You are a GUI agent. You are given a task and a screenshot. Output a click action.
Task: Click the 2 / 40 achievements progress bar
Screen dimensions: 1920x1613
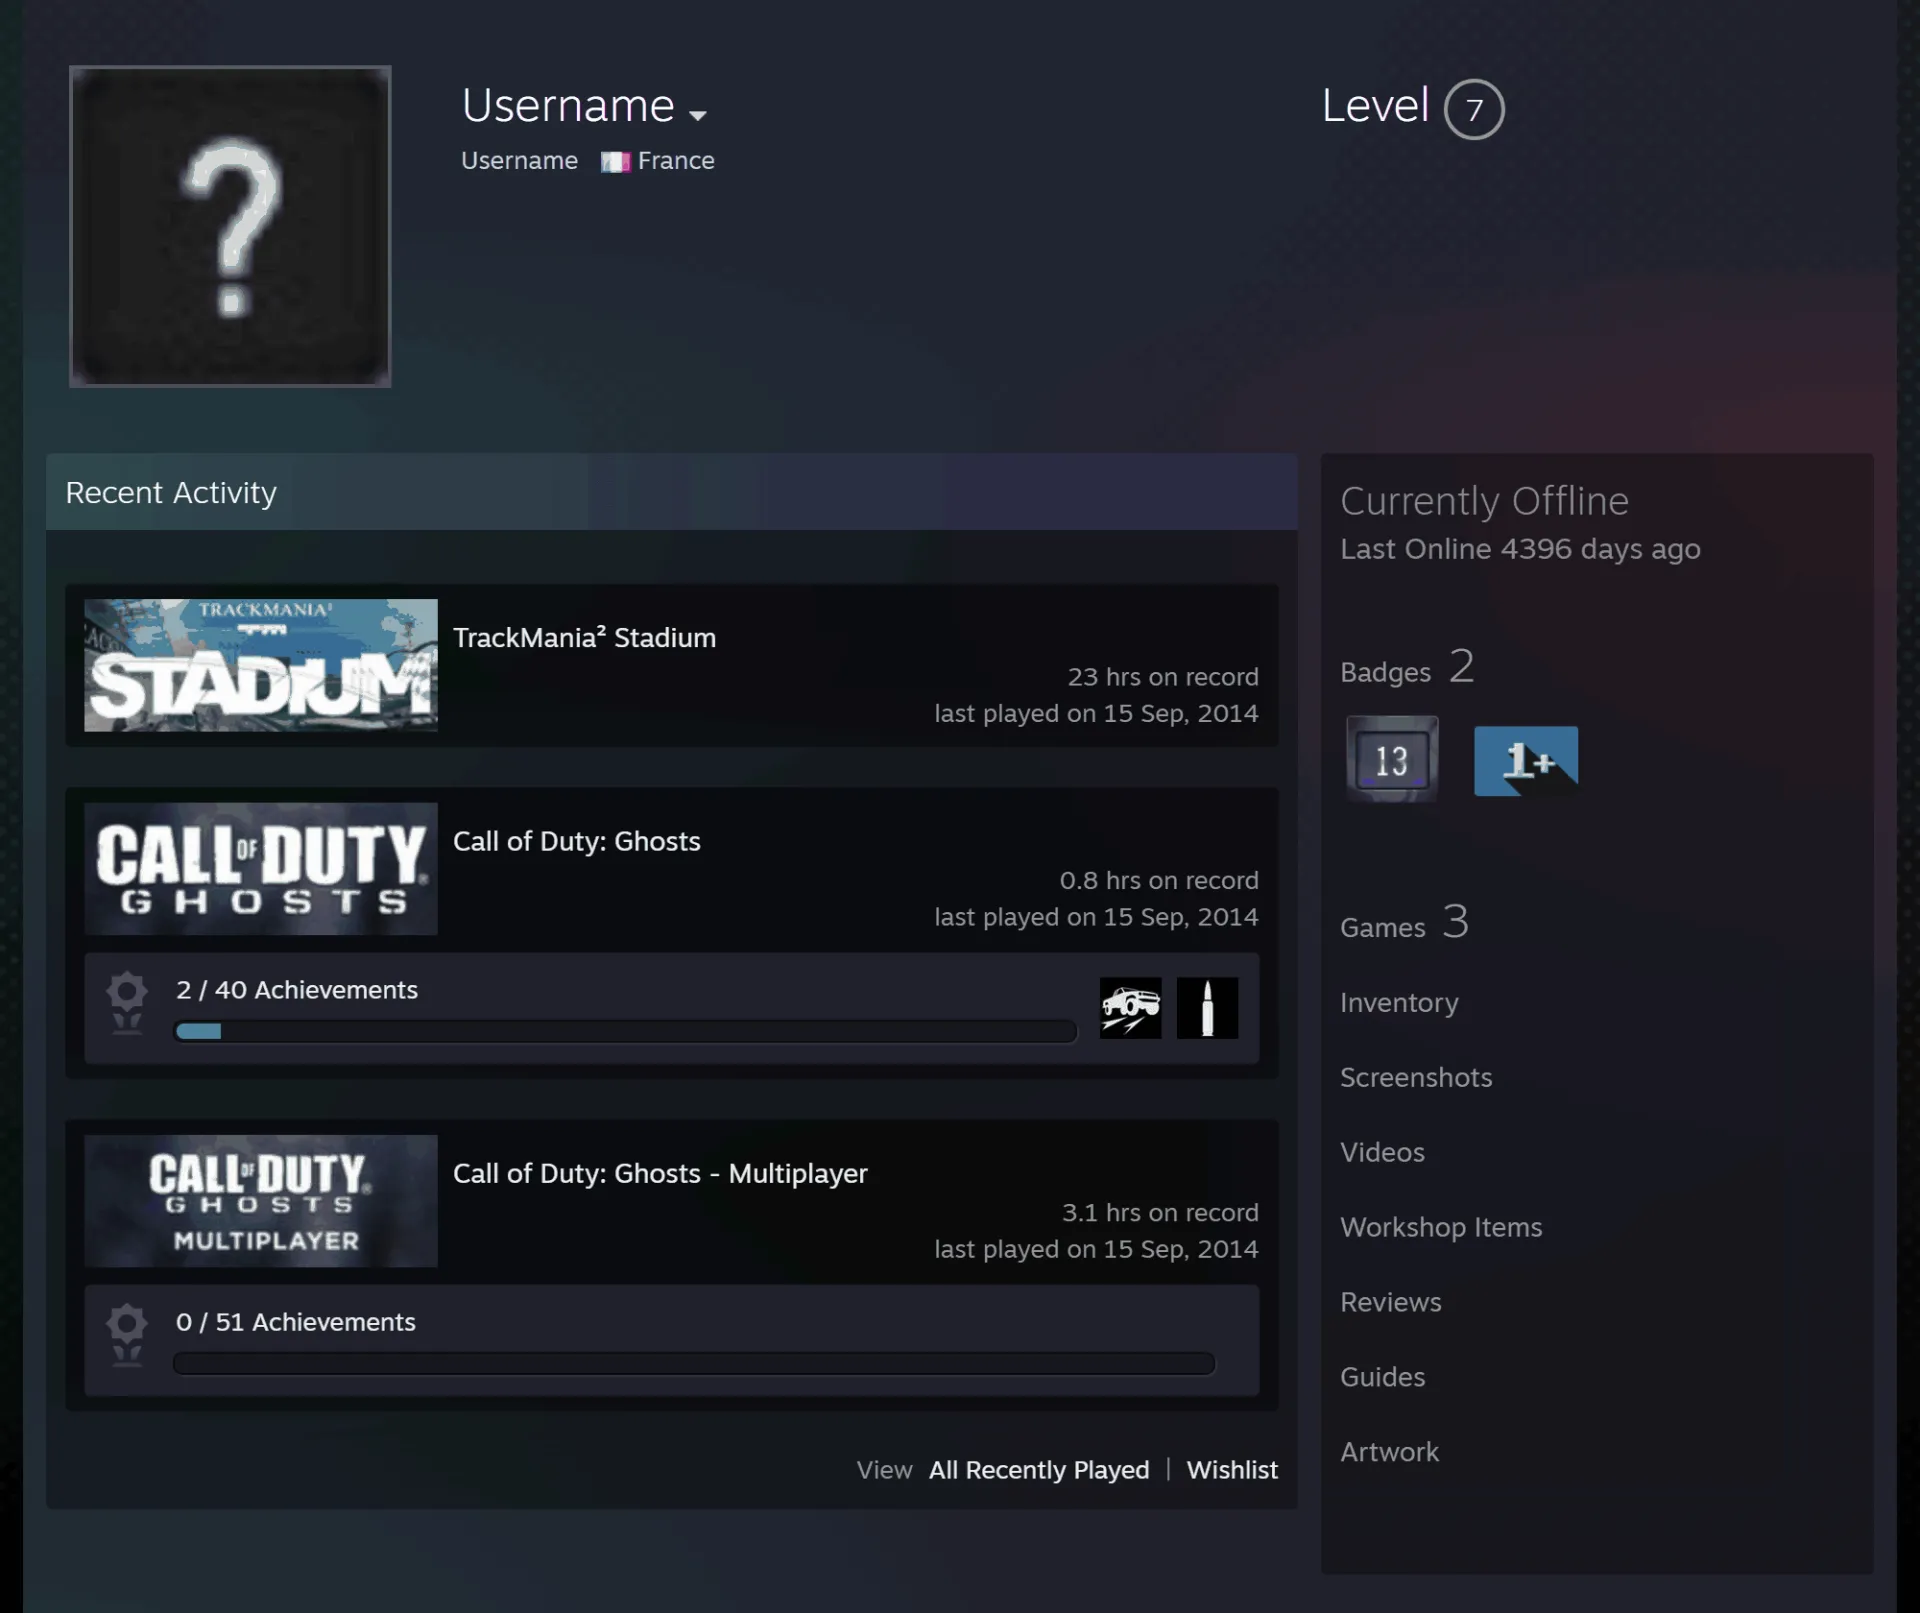[x=625, y=1031]
